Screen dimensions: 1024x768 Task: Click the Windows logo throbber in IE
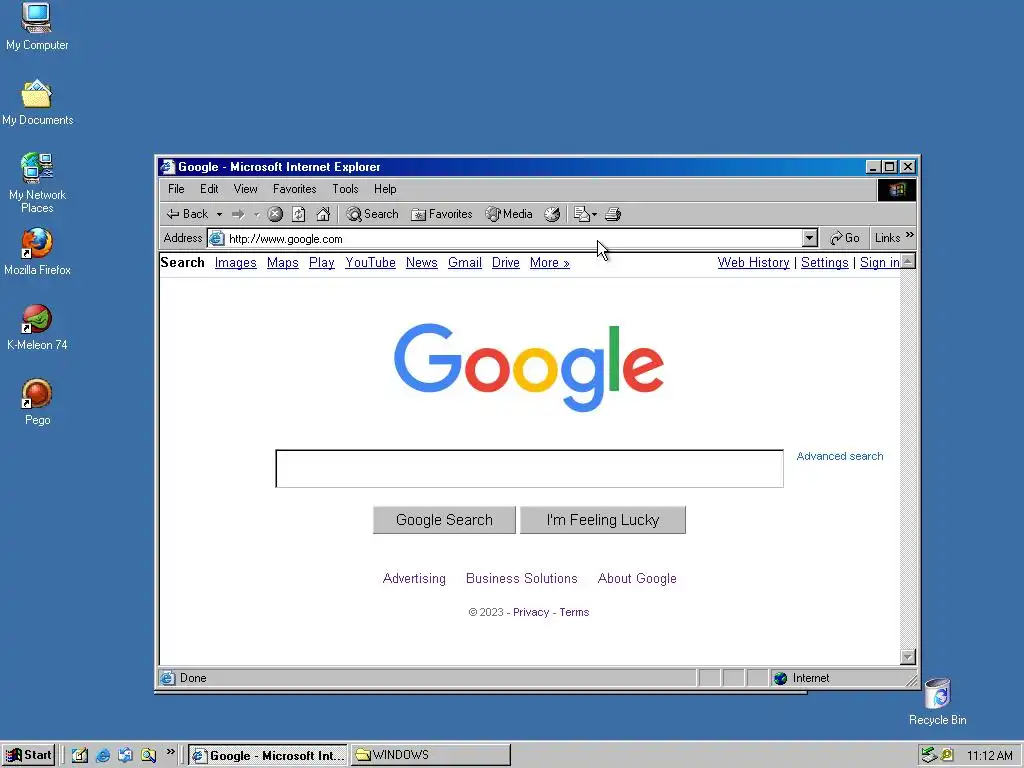(x=897, y=190)
